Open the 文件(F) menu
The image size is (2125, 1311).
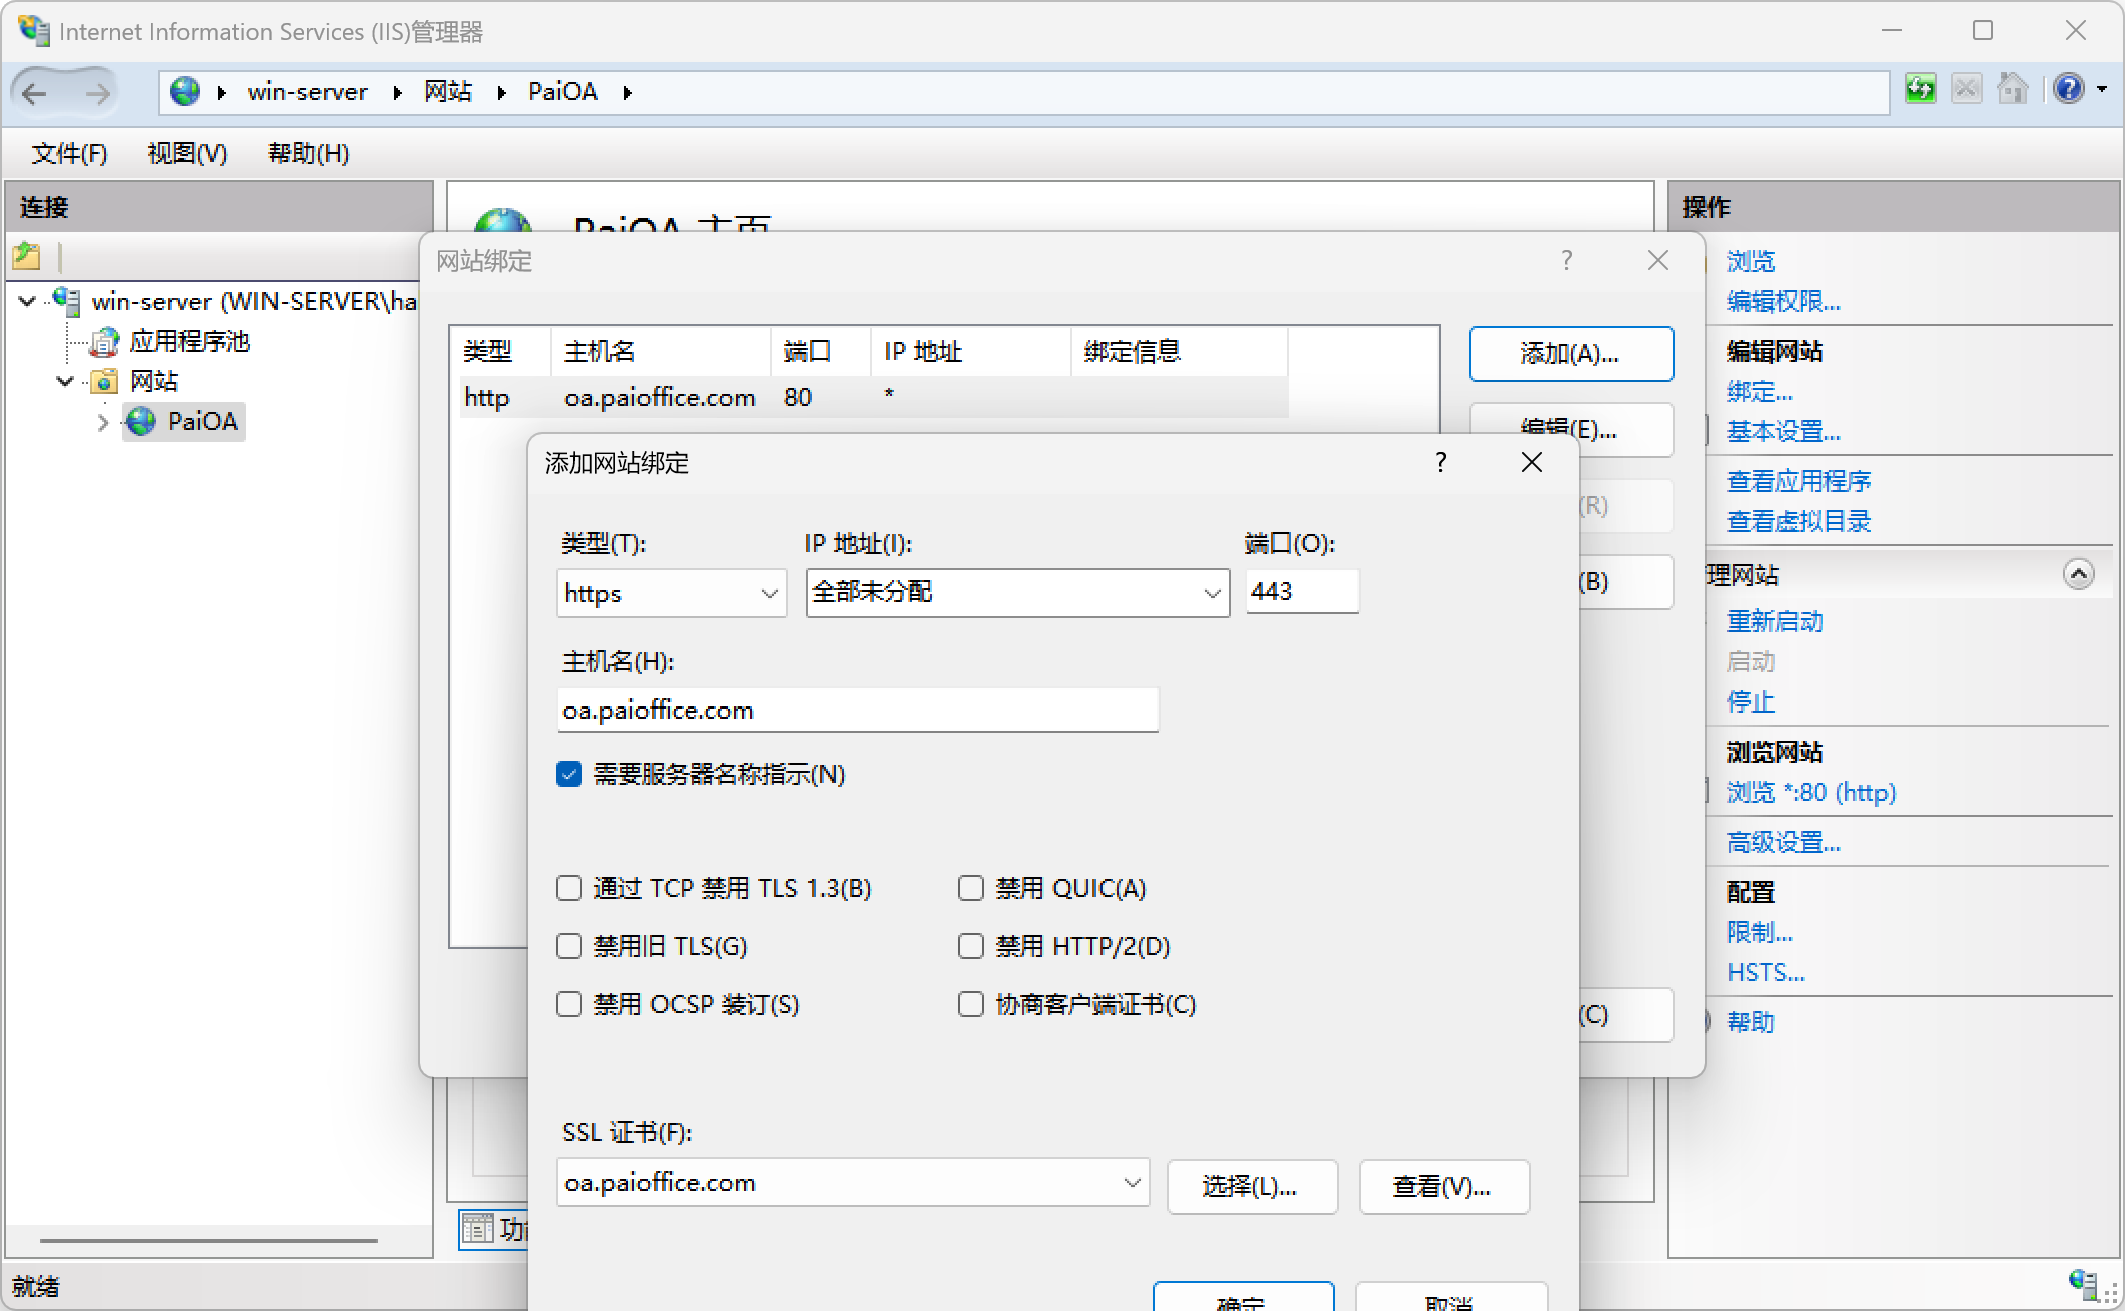point(69,153)
